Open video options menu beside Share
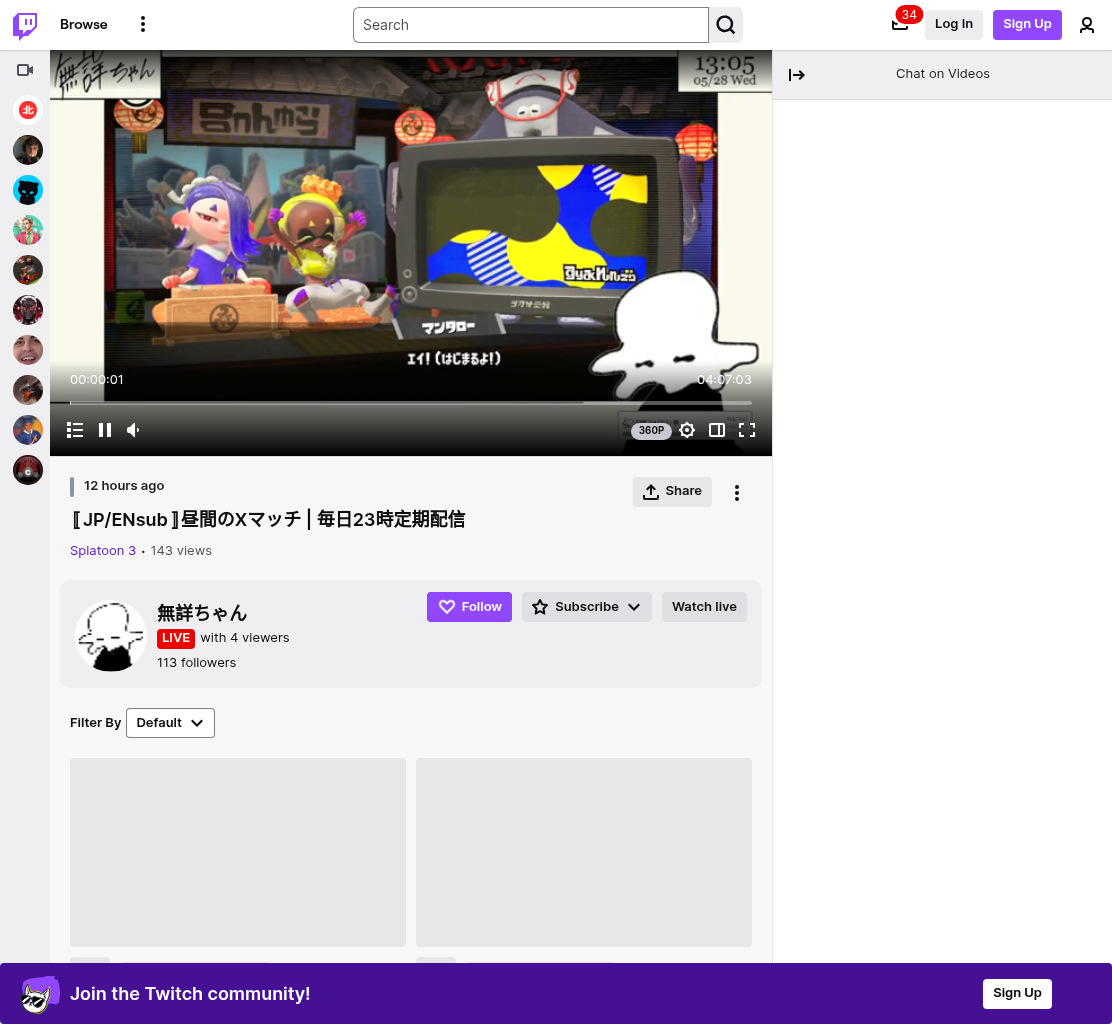 [x=737, y=493]
